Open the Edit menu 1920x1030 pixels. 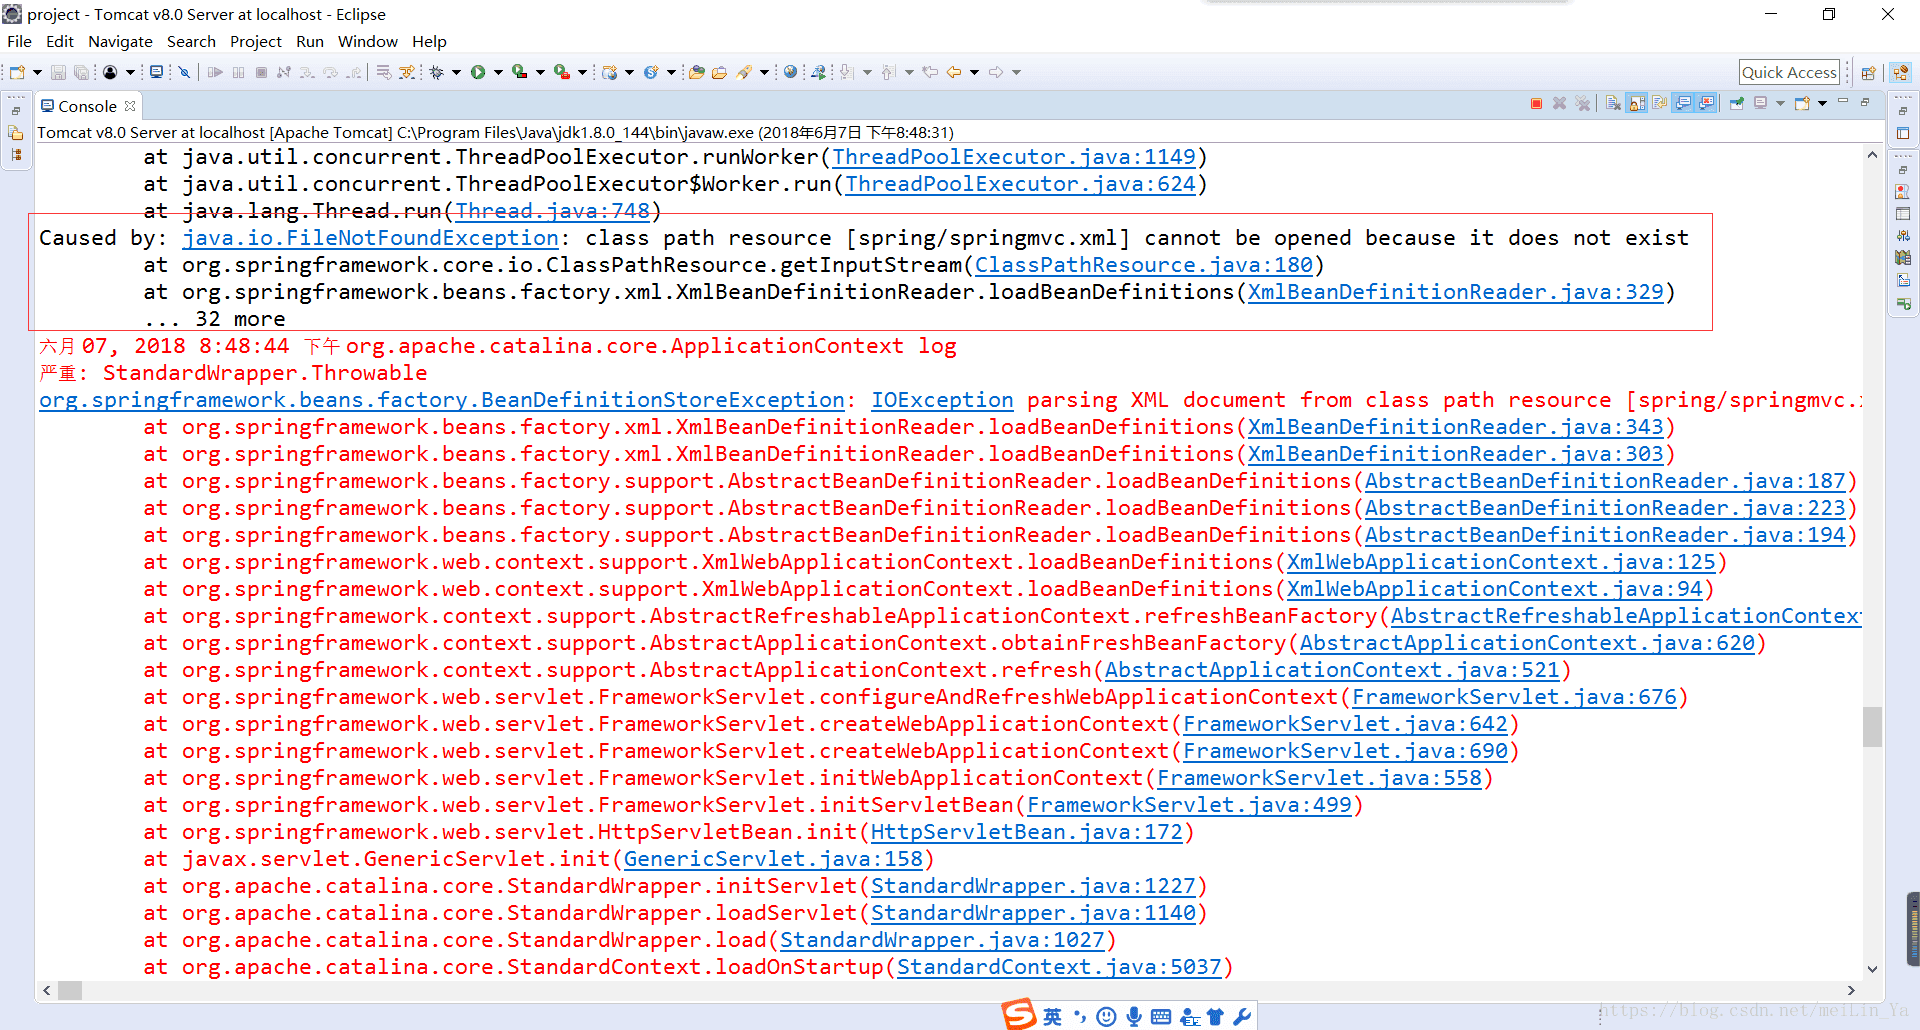tap(60, 41)
